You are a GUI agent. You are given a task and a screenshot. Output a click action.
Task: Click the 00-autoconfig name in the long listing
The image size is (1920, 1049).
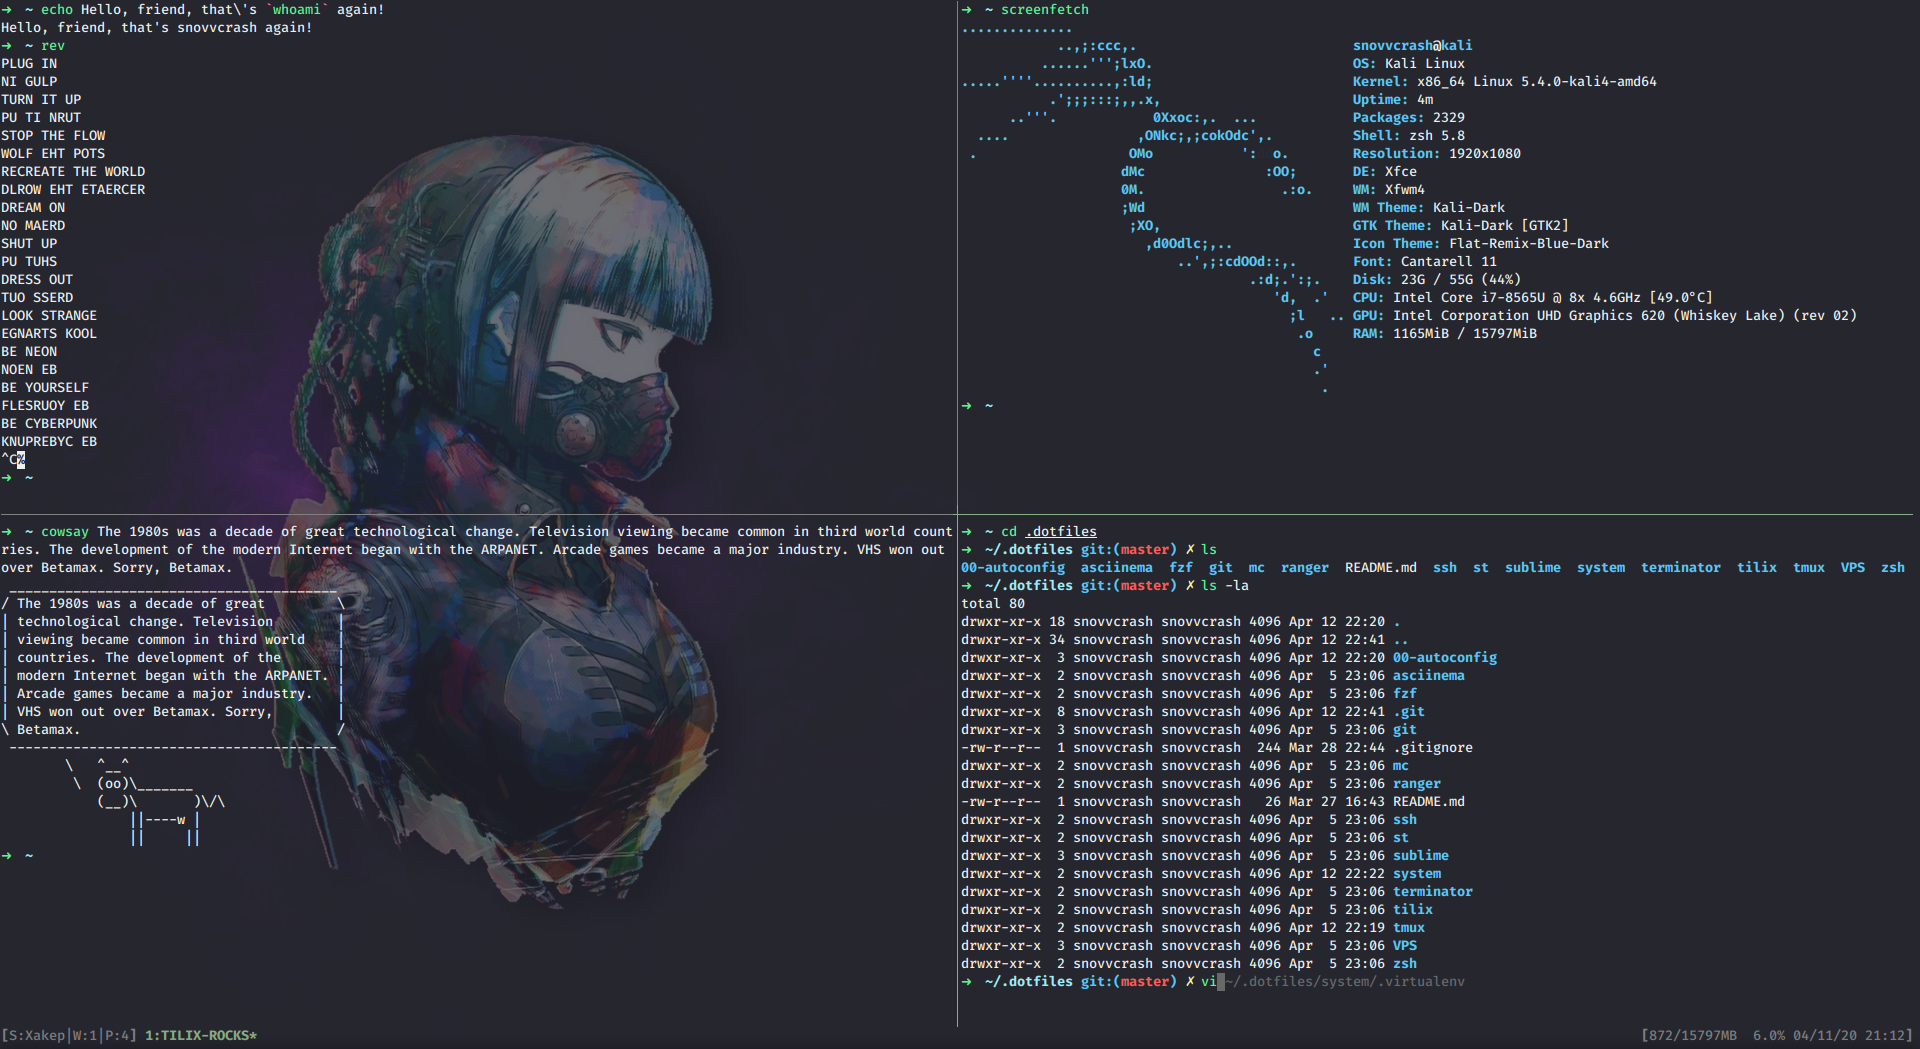coord(1445,657)
